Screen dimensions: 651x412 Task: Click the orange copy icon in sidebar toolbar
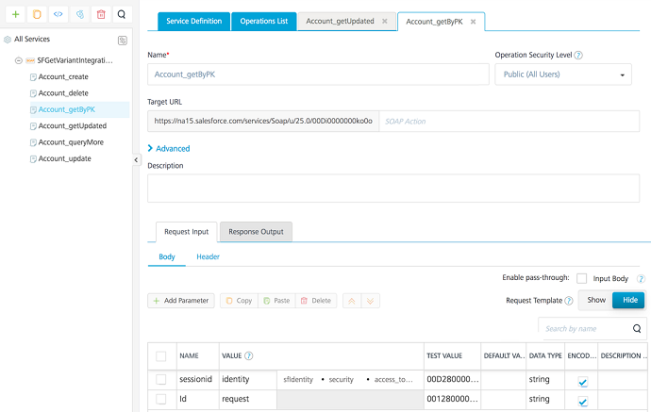[x=37, y=15]
